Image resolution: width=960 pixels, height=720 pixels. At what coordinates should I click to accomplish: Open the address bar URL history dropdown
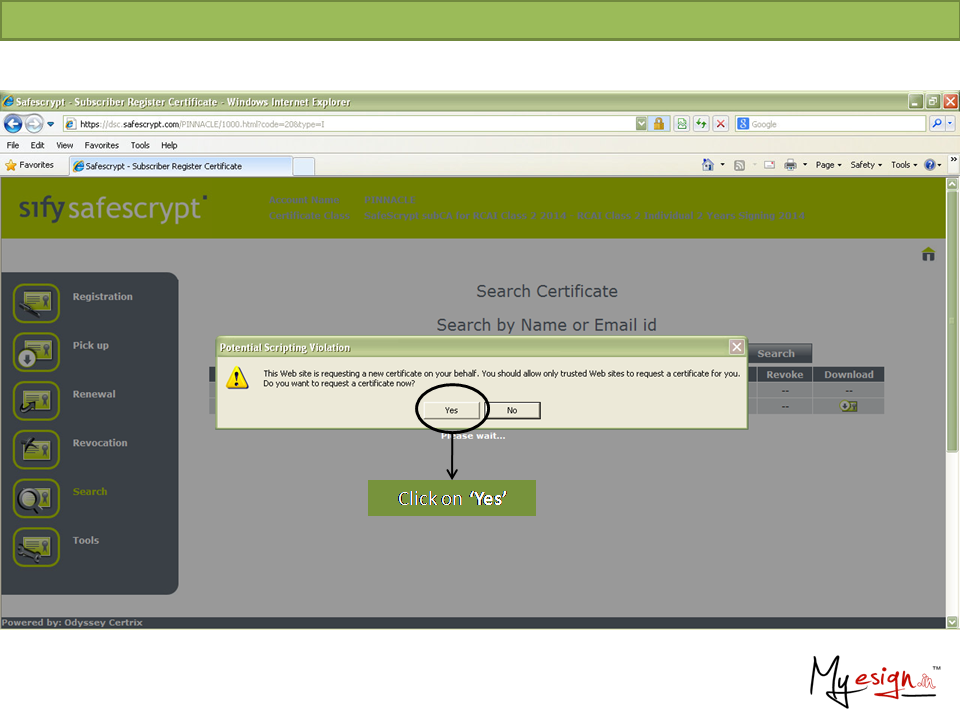pos(641,124)
